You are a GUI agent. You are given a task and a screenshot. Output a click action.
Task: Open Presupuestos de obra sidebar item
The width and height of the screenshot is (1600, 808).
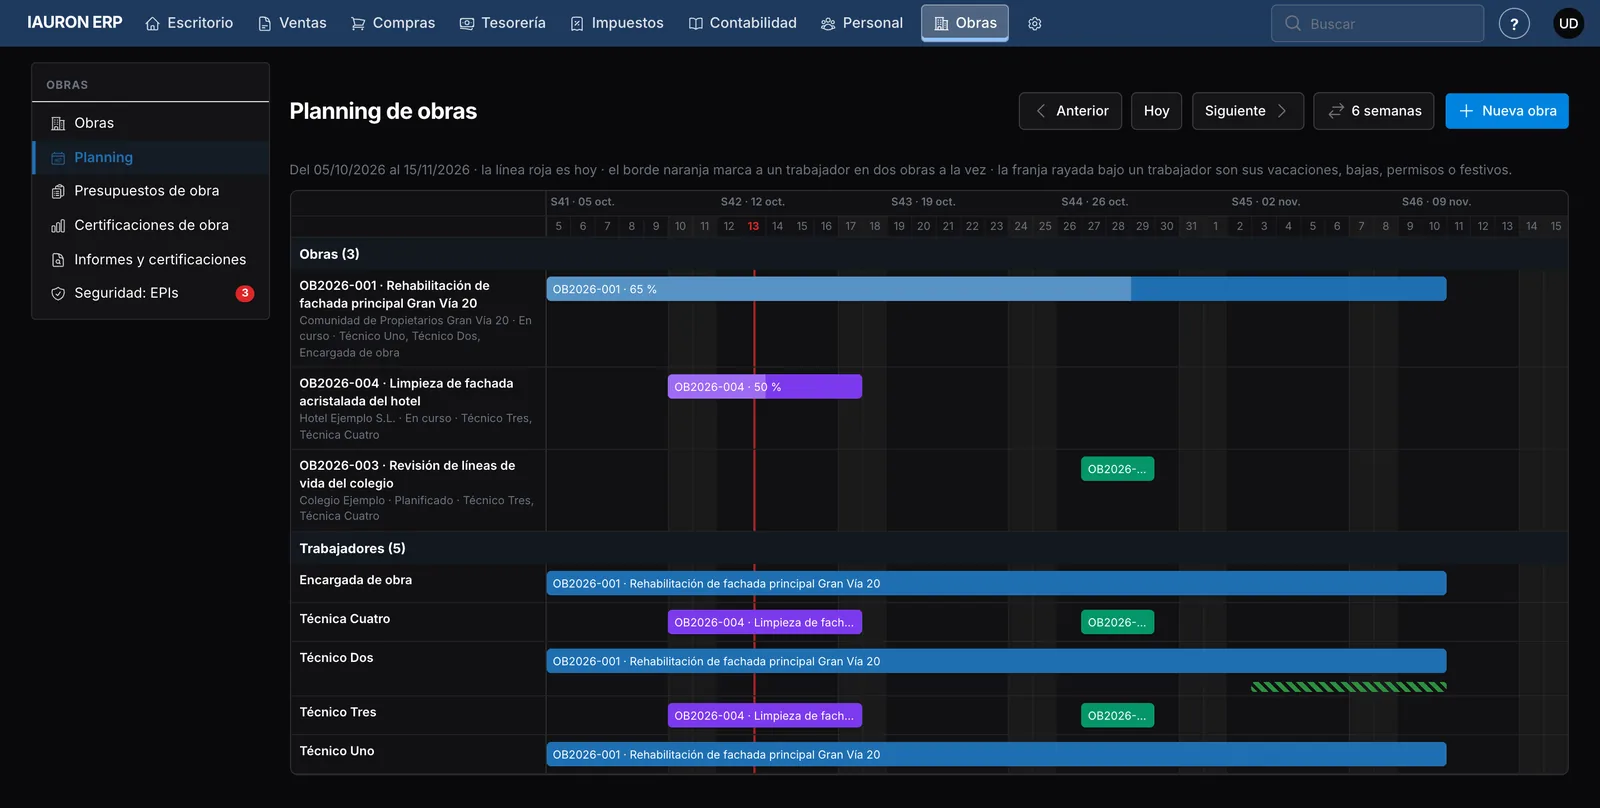tap(151, 191)
